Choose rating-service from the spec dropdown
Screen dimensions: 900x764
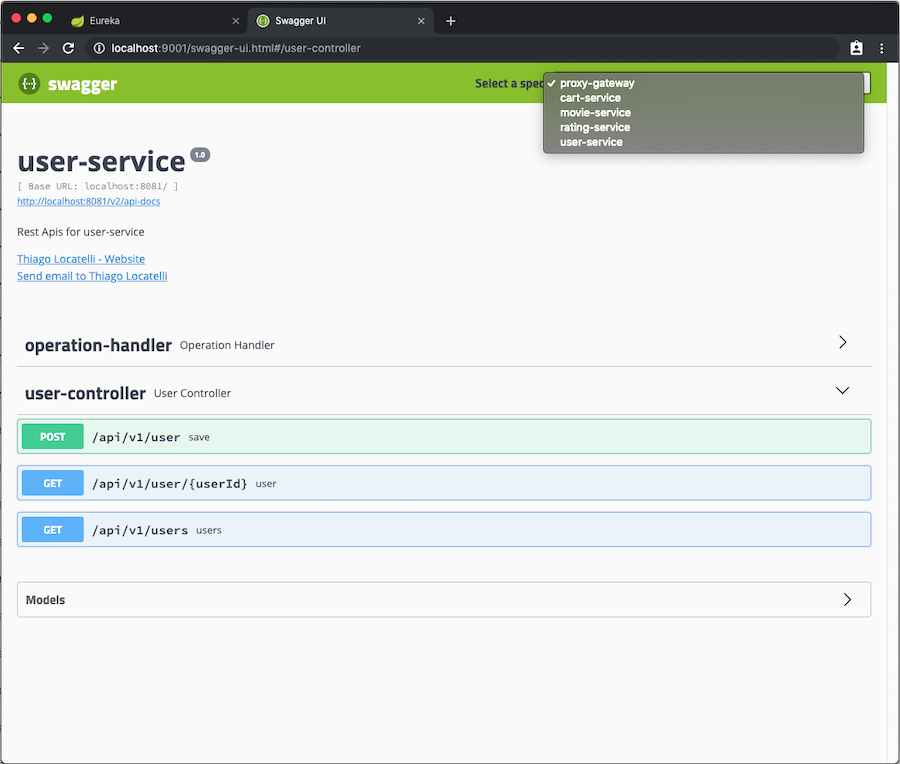click(x=703, y=127)
